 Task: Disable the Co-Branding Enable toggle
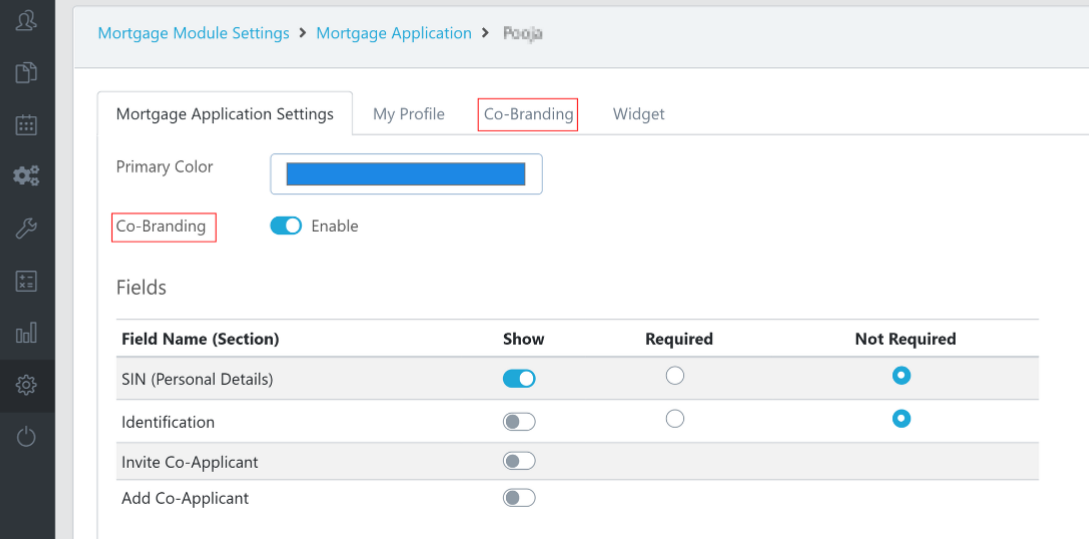286,226
